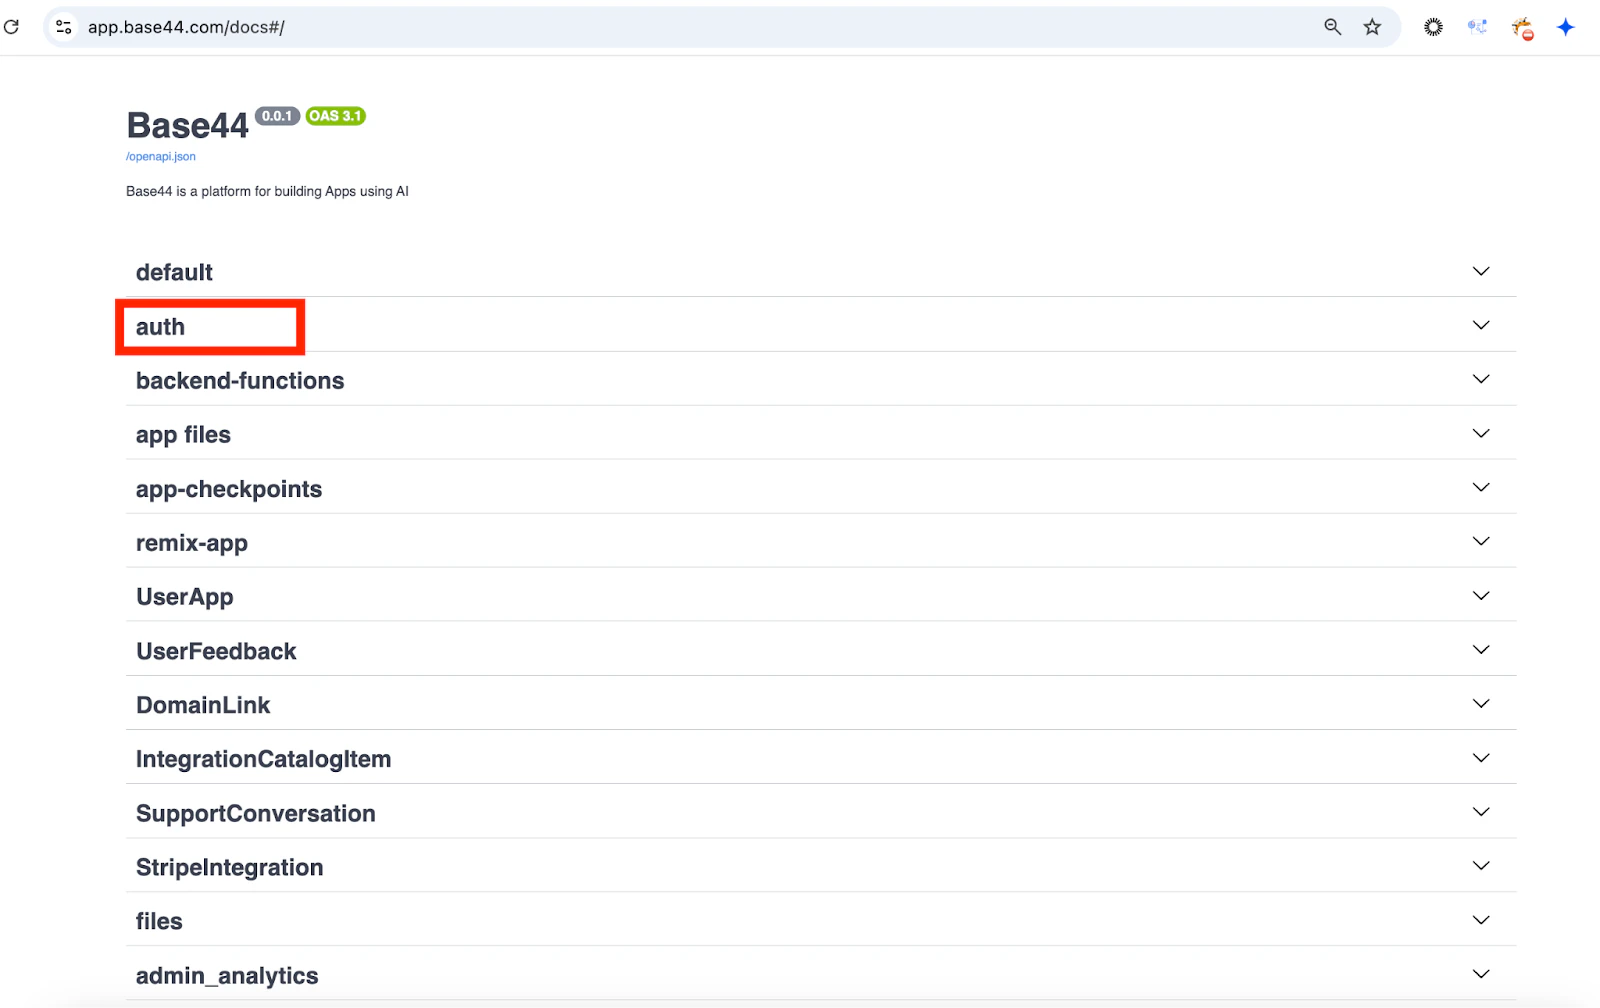Expand the app files section chevron

(1481, 433)
